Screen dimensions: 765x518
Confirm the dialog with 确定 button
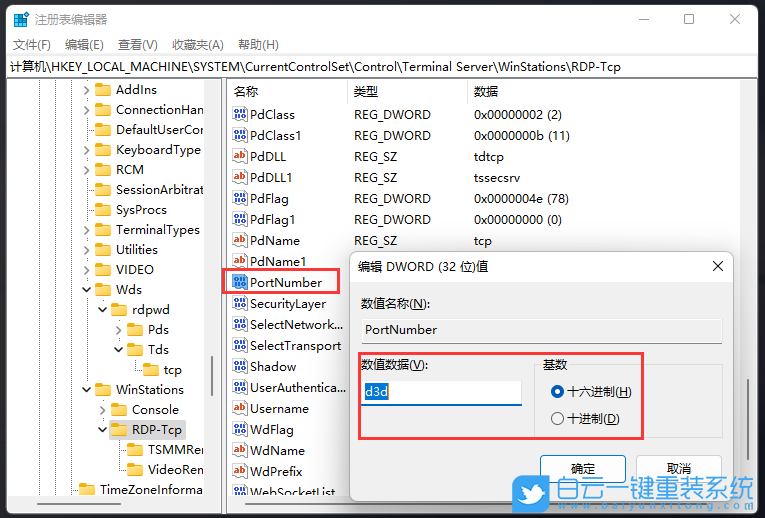coord(583,469)
